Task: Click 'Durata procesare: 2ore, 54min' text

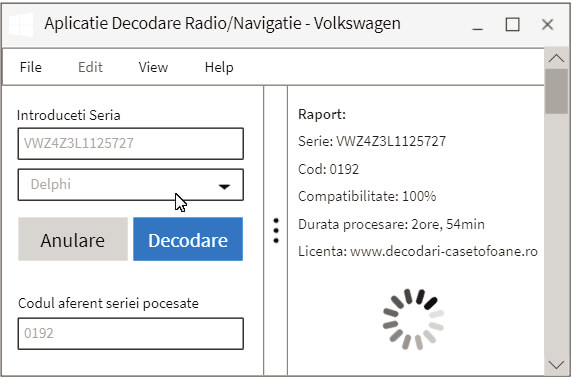Action: point(391,224)
